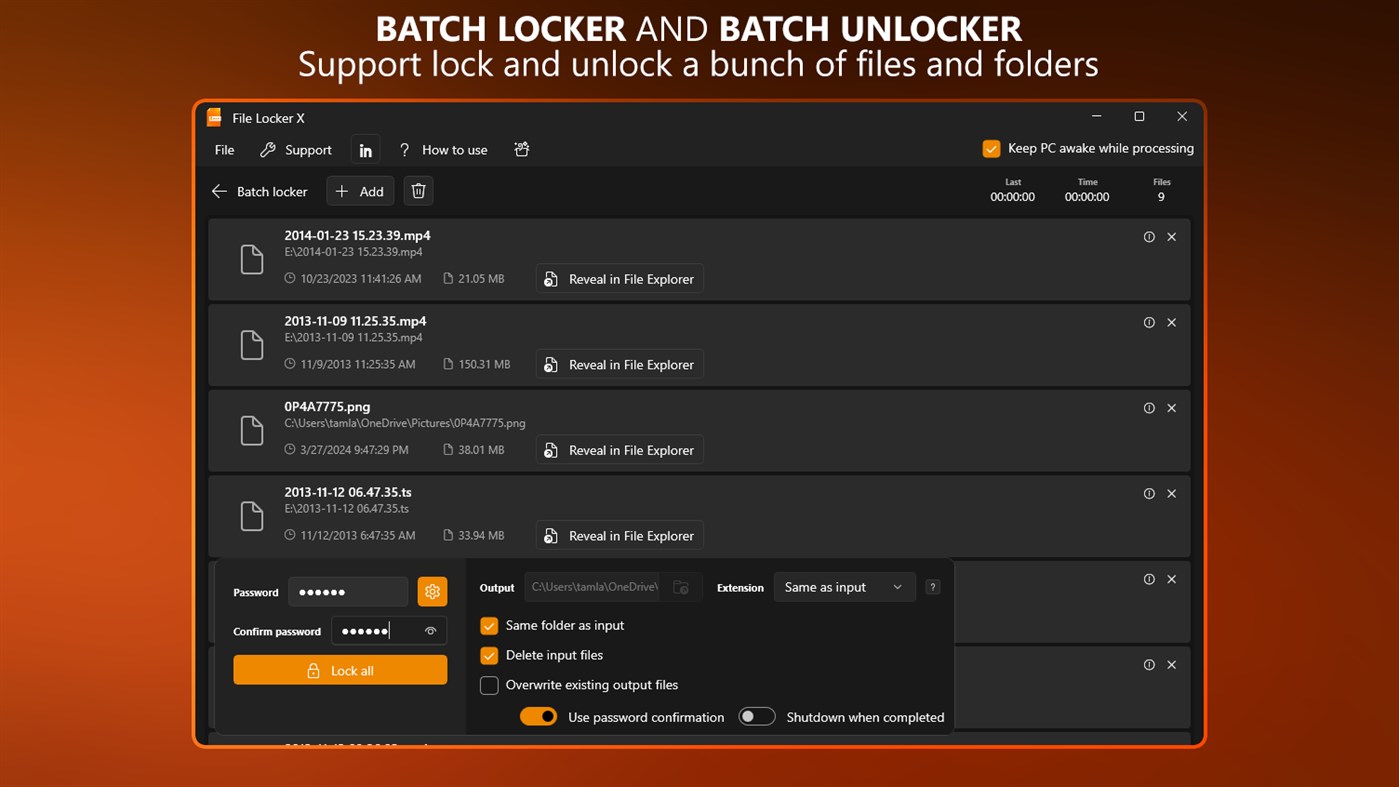The width and height of the screenshot is (1399, 787).
Task: Click the gift box icon next to How to use
Action: pos(521,148)
